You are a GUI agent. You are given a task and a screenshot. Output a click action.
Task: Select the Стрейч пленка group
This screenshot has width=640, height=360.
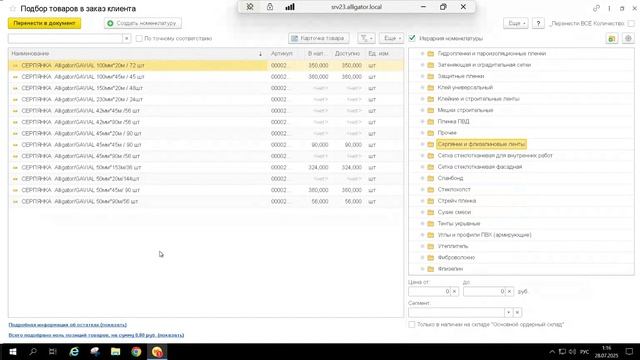[457, 201]
